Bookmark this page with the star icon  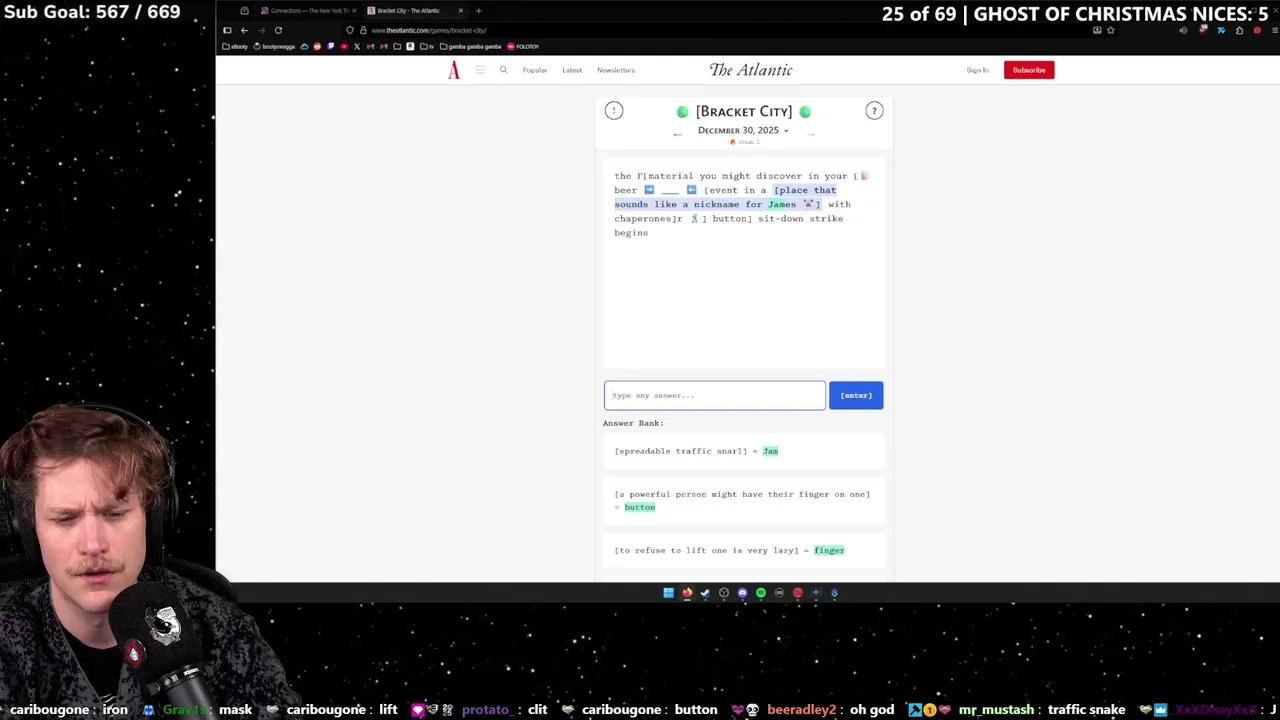[x=1110, y=30]
